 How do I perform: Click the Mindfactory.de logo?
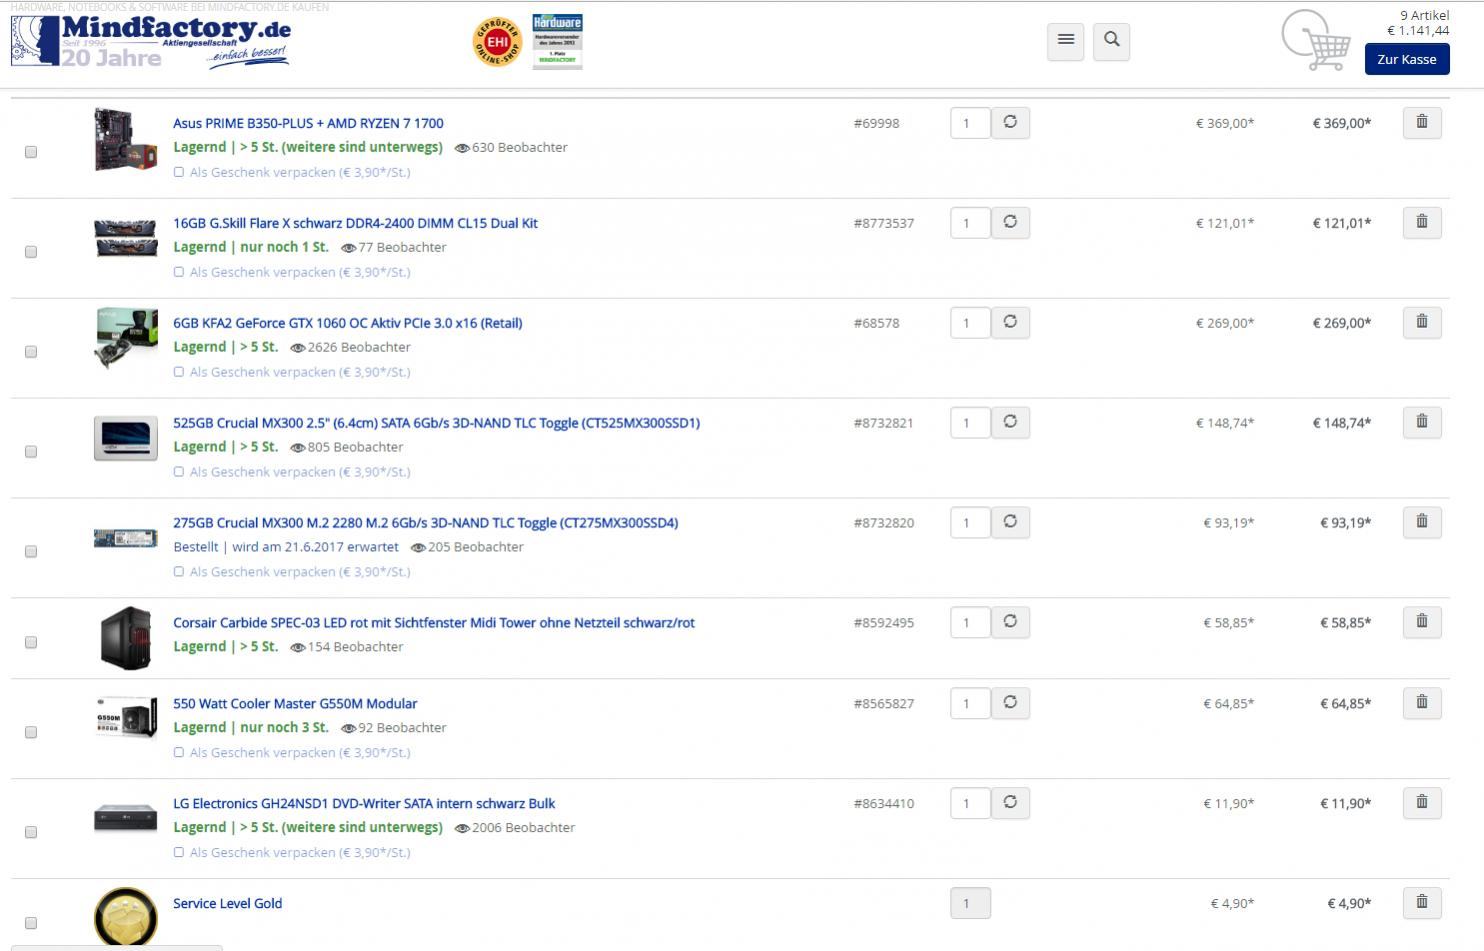click(x=151, y=41)
